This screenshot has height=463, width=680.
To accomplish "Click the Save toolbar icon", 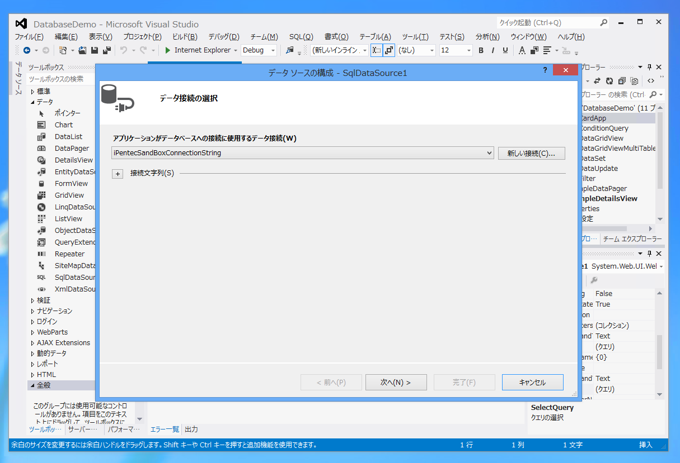I will tap(95, 50).
